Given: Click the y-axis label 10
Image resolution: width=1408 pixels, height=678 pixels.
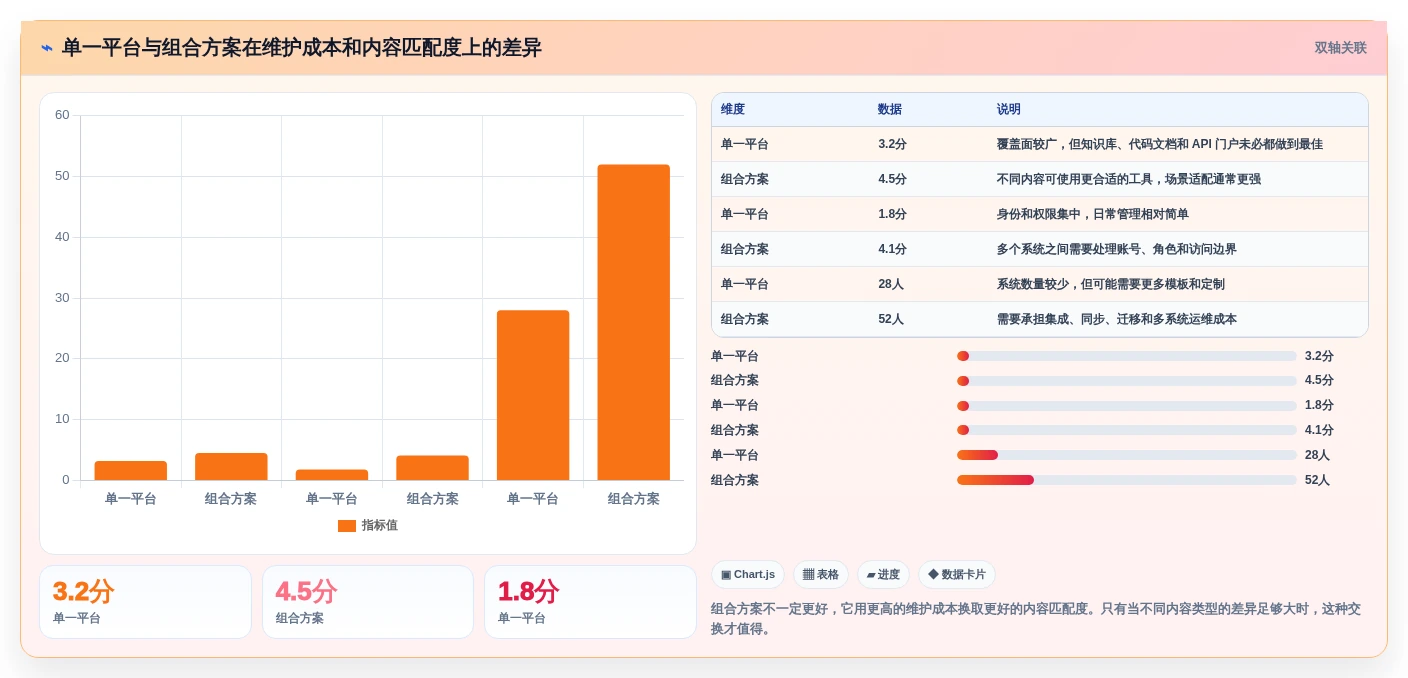Looking at the screenshot, I should pyautogui.click(x=62, y=419).
